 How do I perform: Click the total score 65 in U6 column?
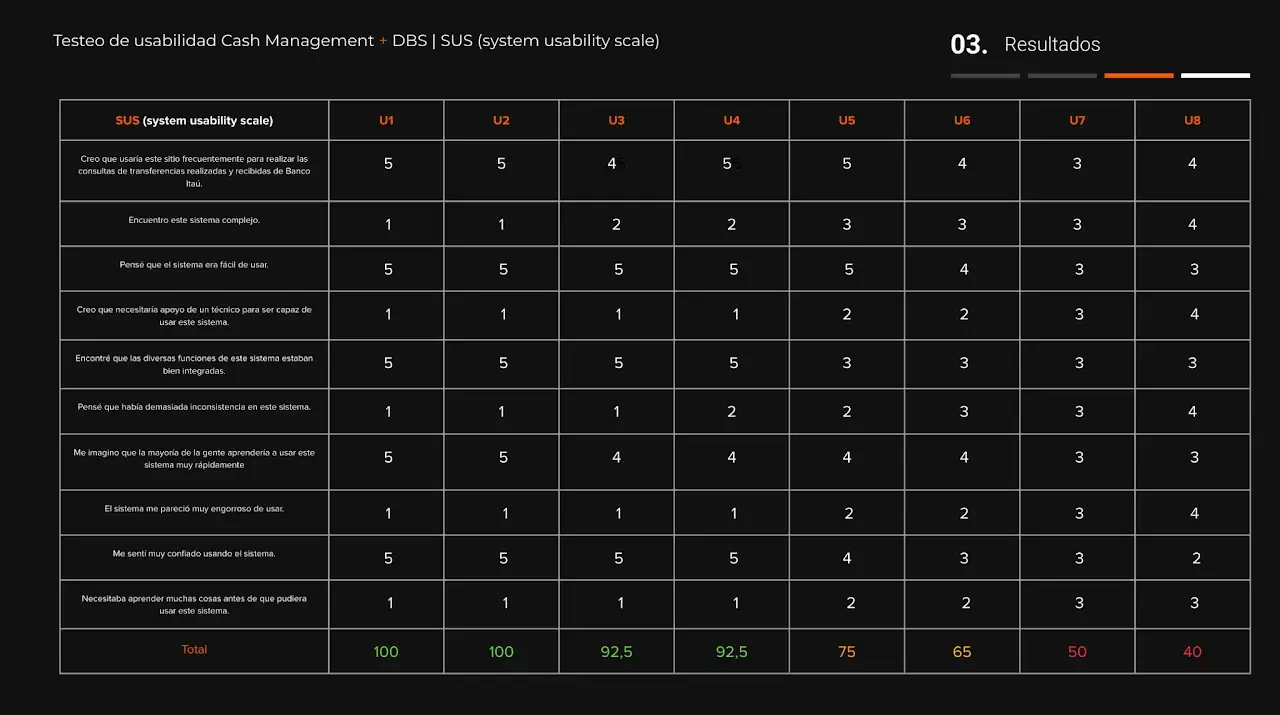[962, 652]
